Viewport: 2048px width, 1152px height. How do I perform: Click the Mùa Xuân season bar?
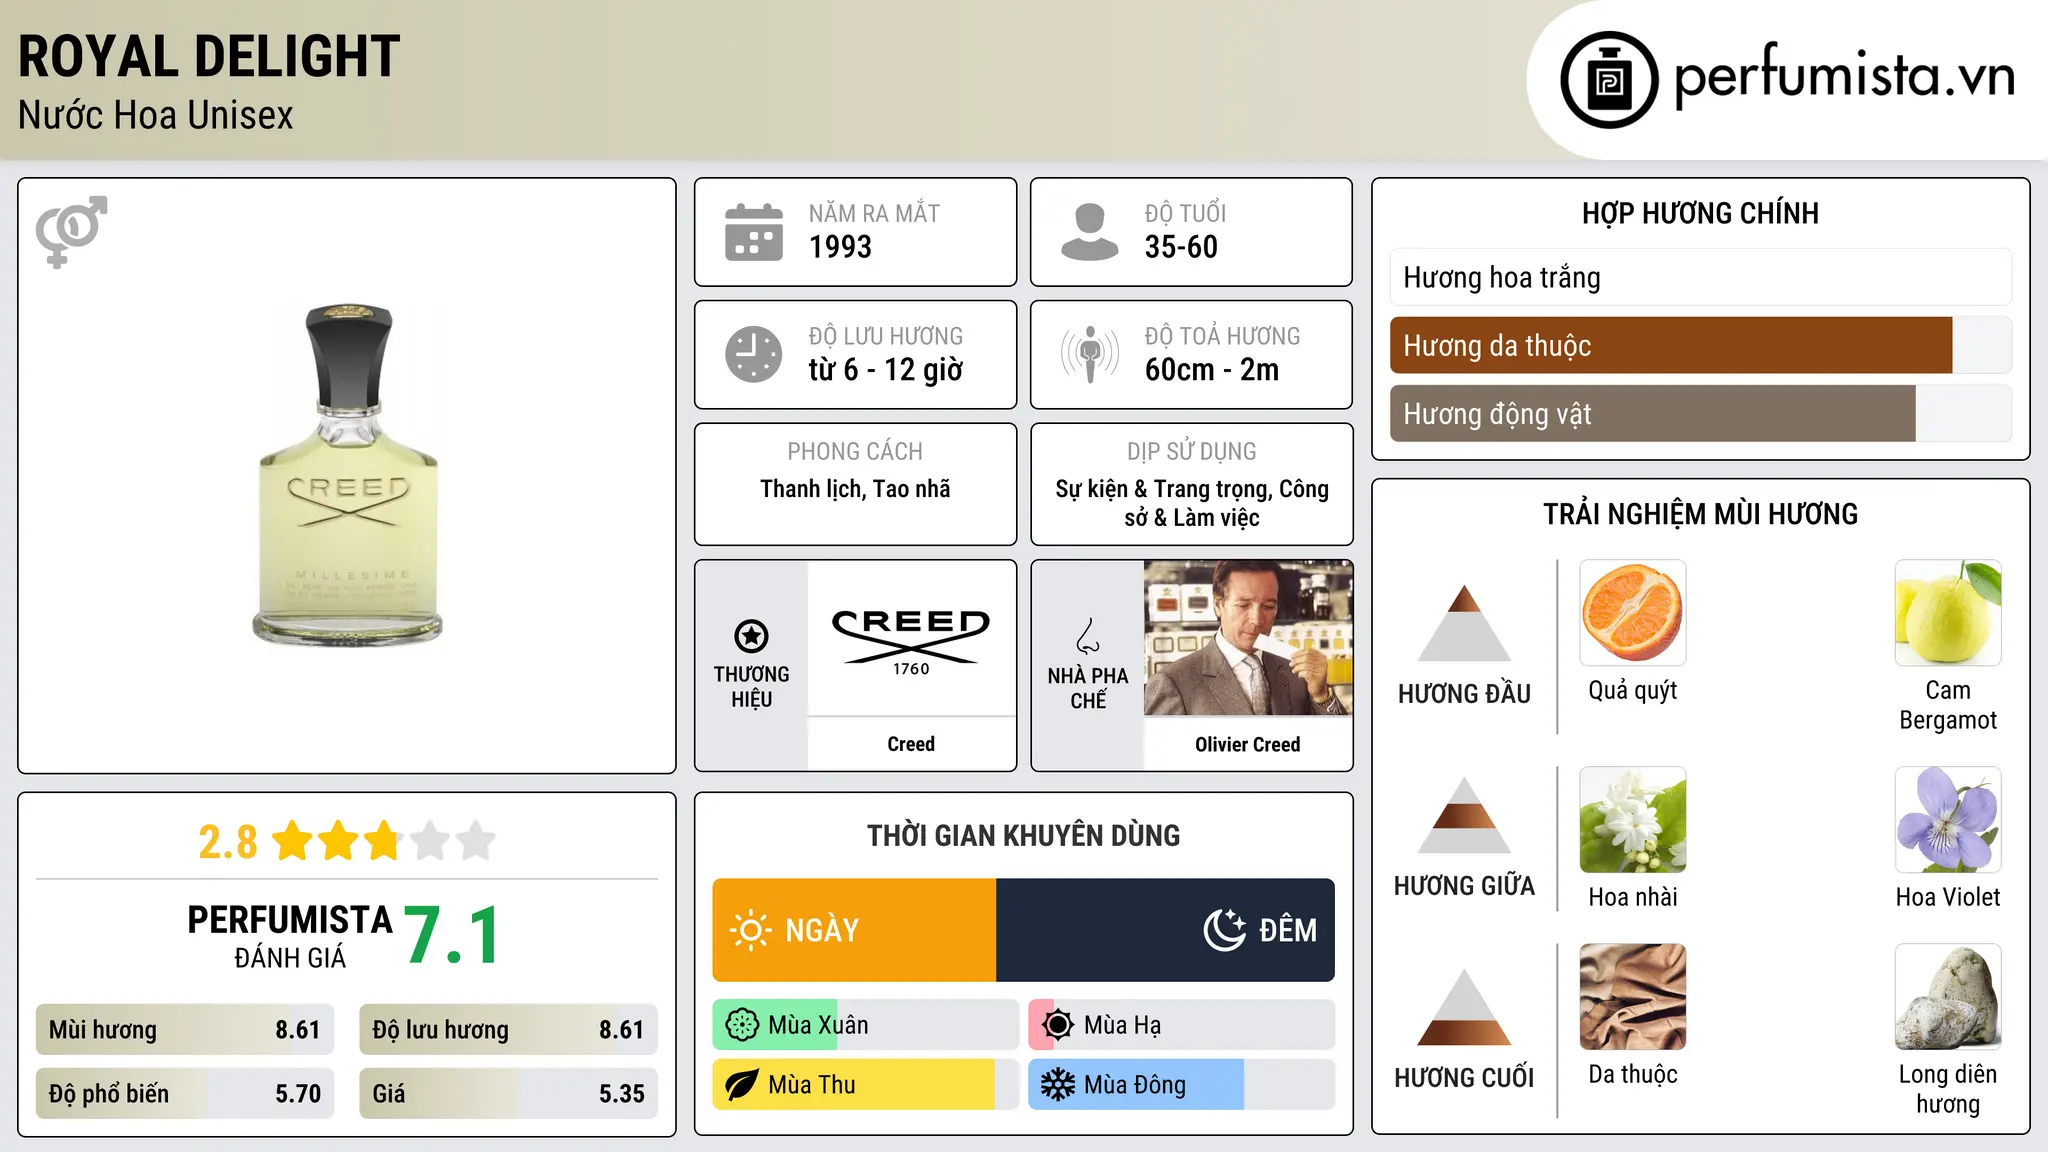[x=866, y=1025]
